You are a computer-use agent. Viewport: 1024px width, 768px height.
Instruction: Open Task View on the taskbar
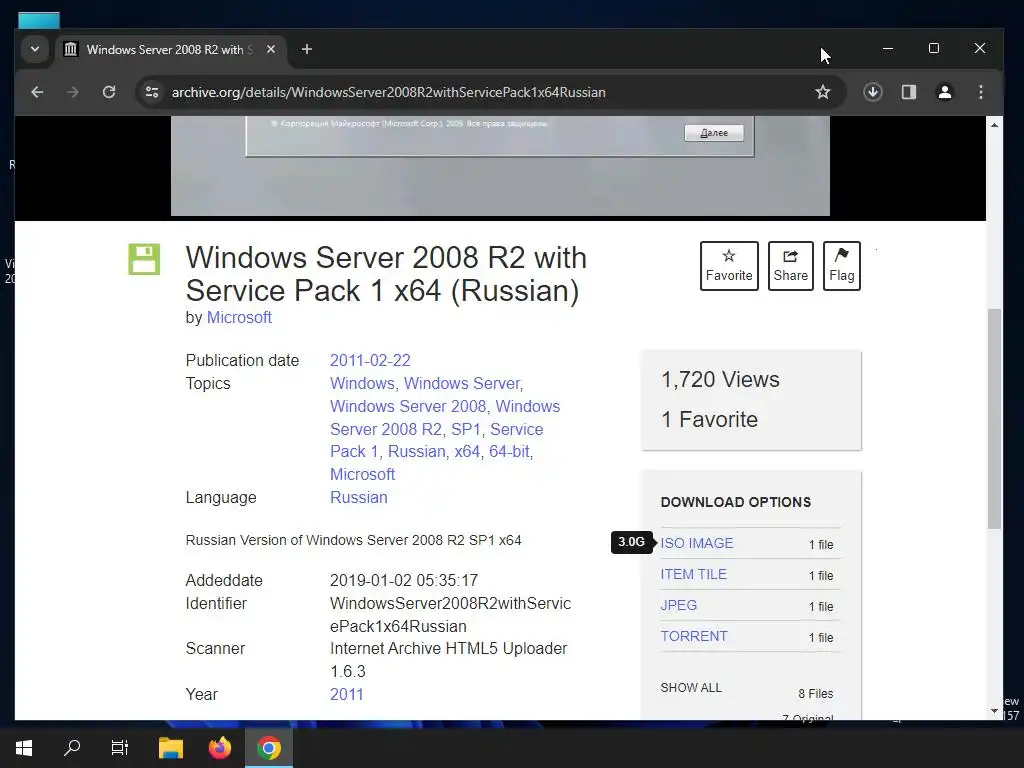[x=120, y=748]
